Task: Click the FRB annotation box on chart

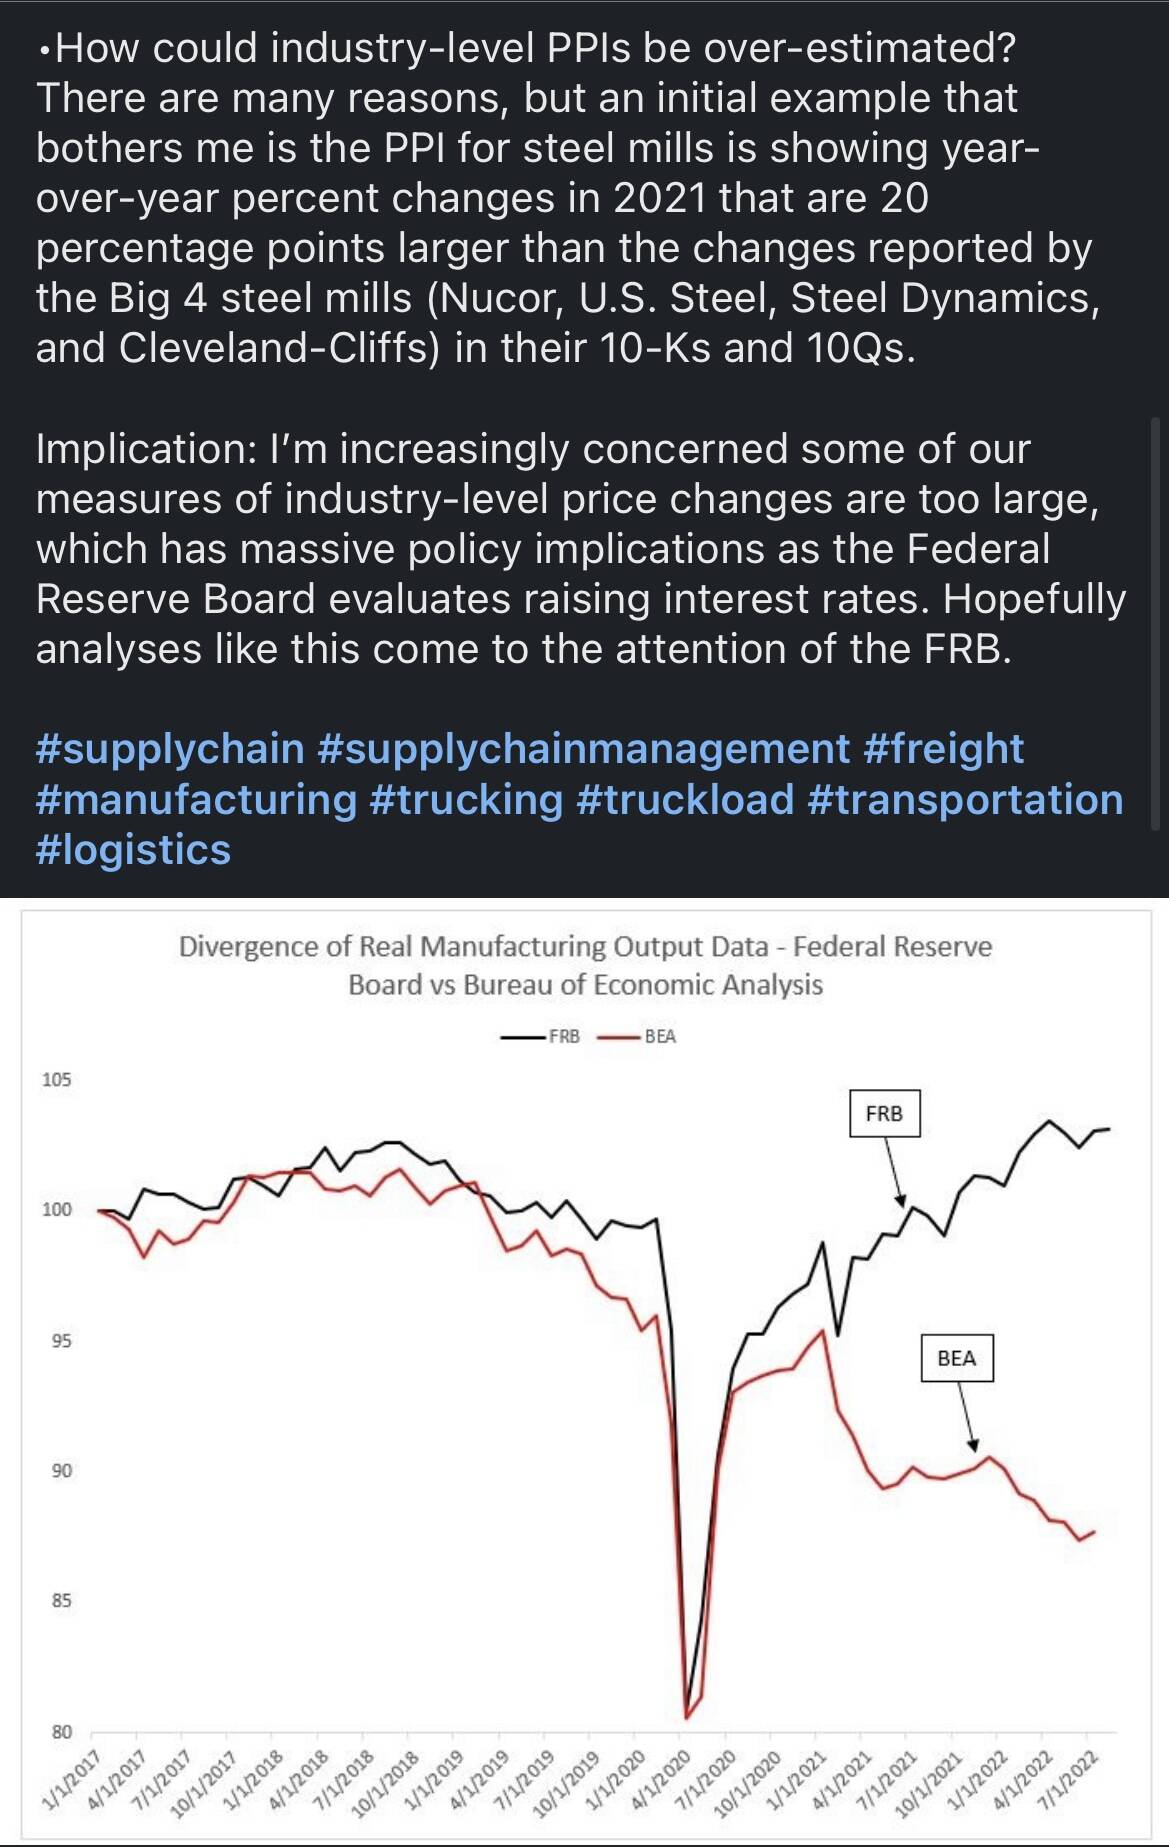Action: pyautogui.click(x=884, y=1113)
